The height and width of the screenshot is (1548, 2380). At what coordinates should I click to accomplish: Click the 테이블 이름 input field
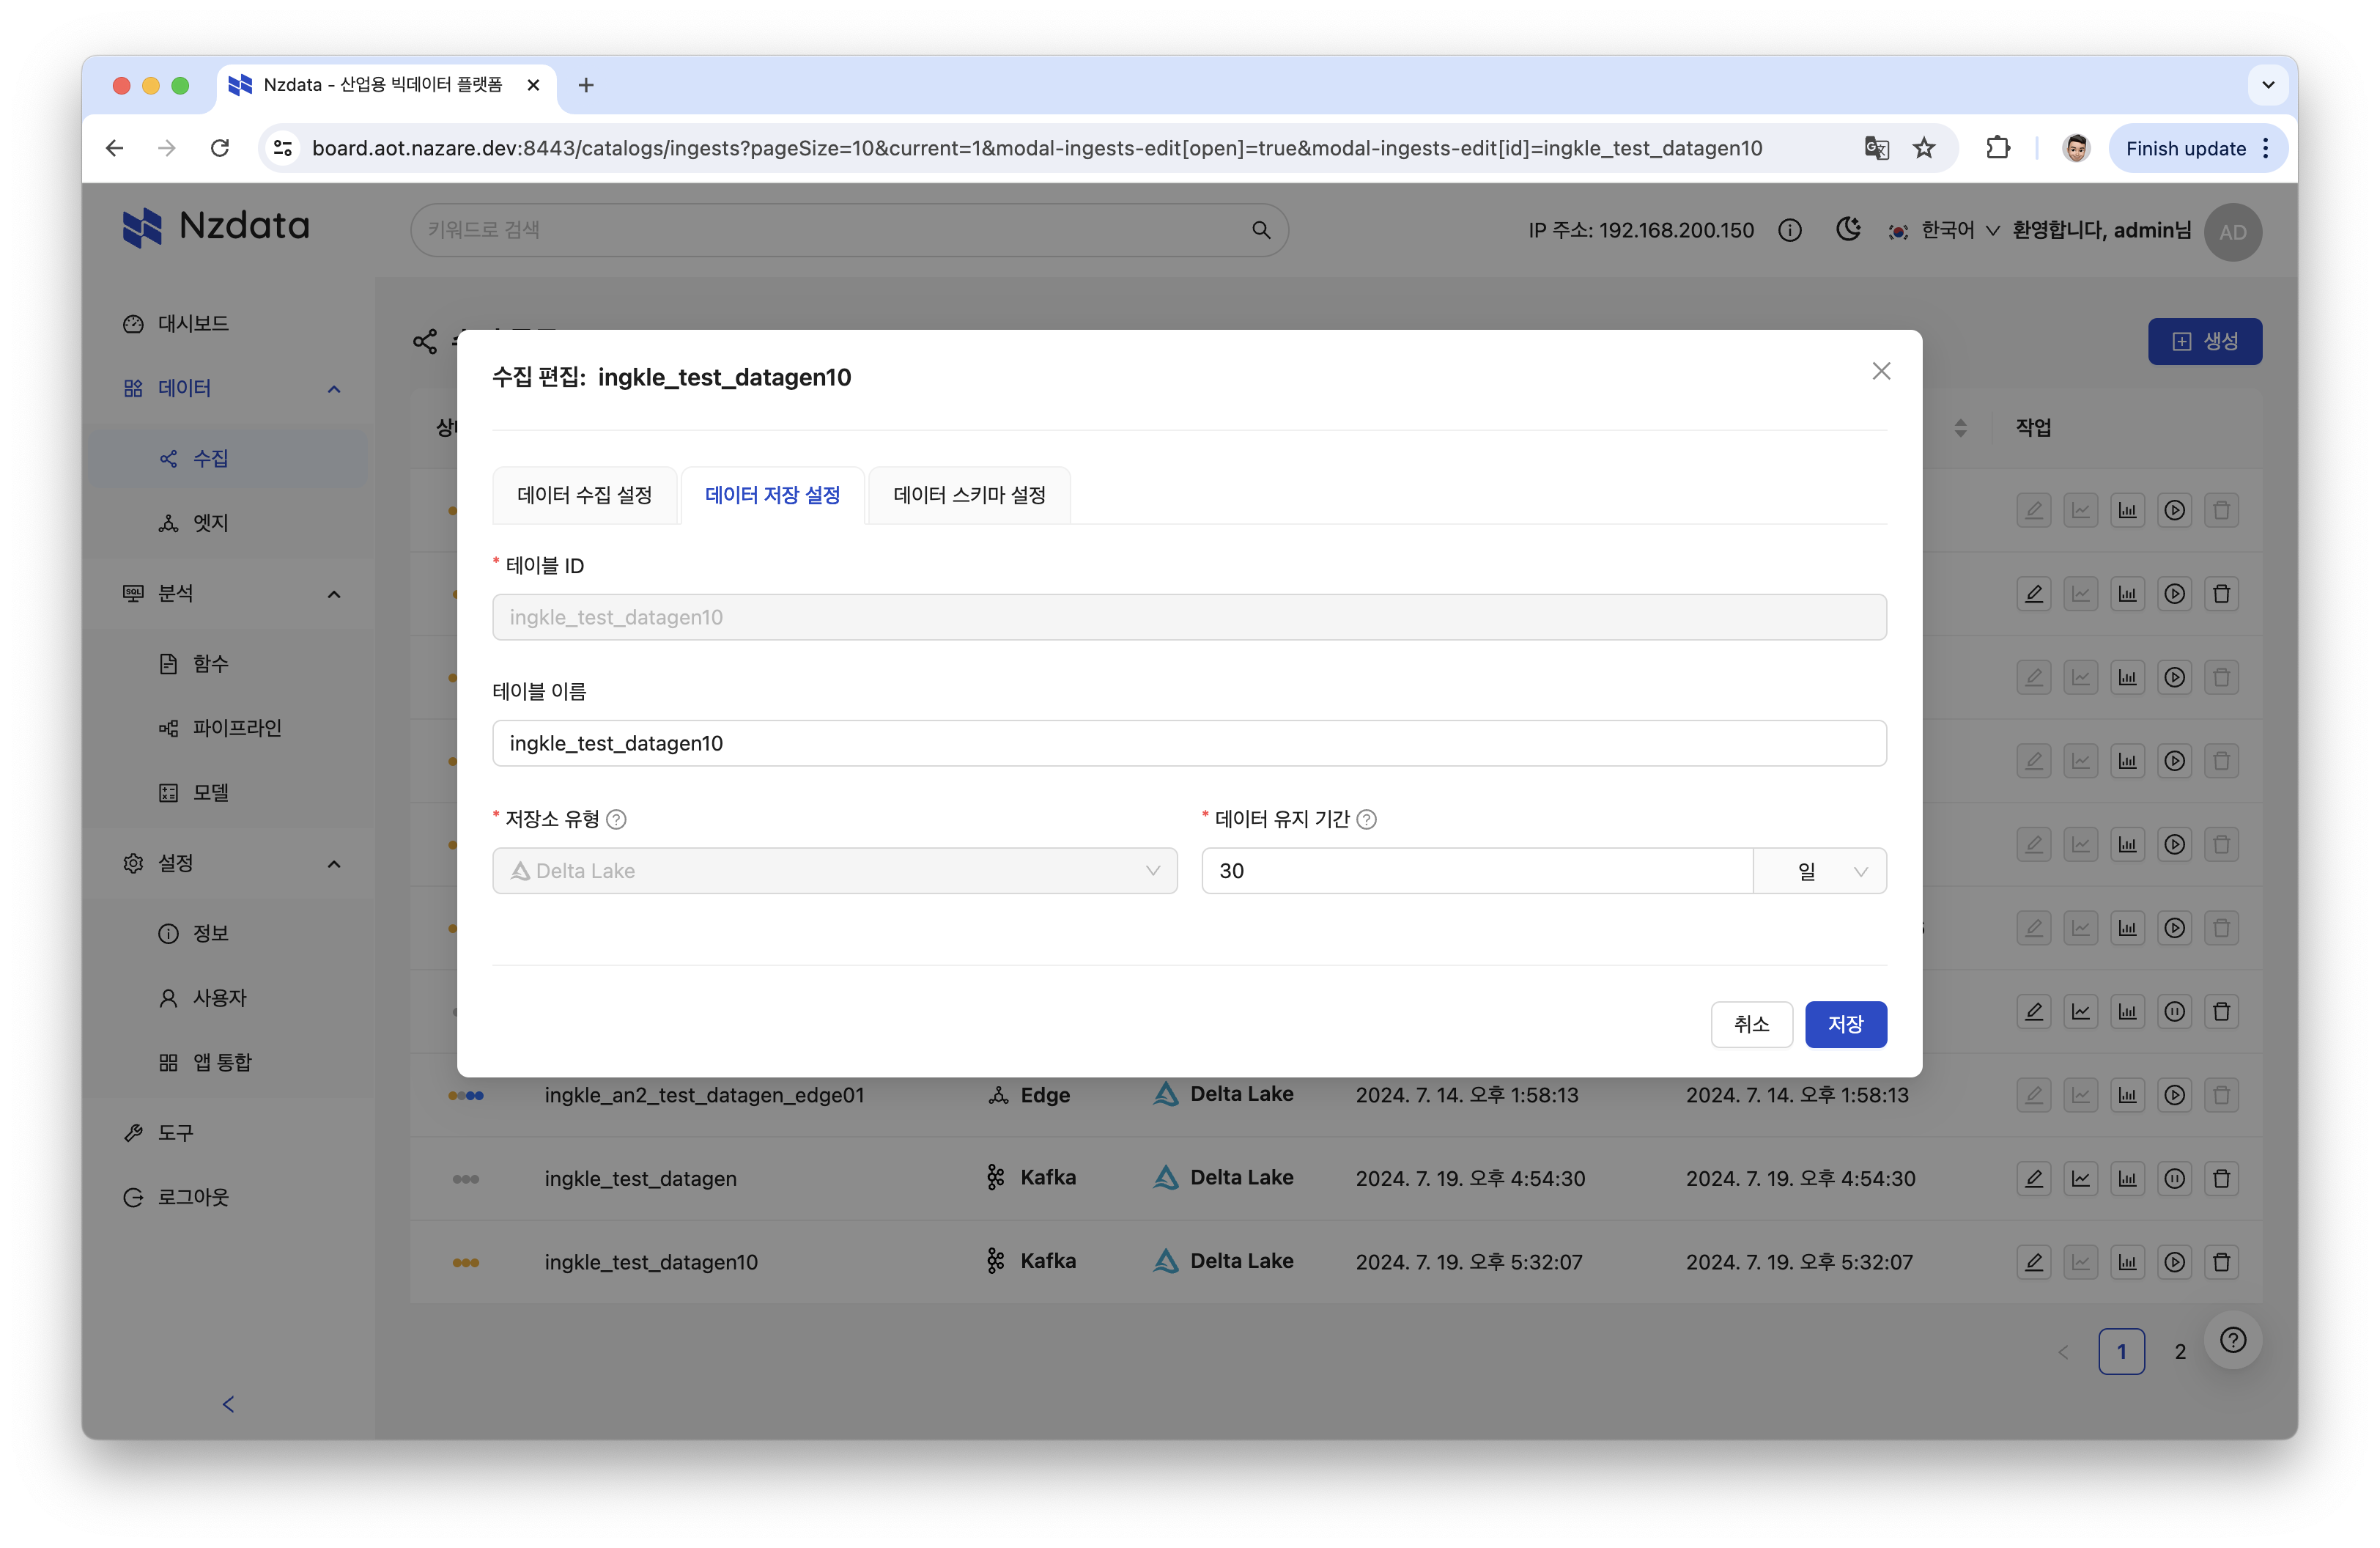pos(1190,742)
